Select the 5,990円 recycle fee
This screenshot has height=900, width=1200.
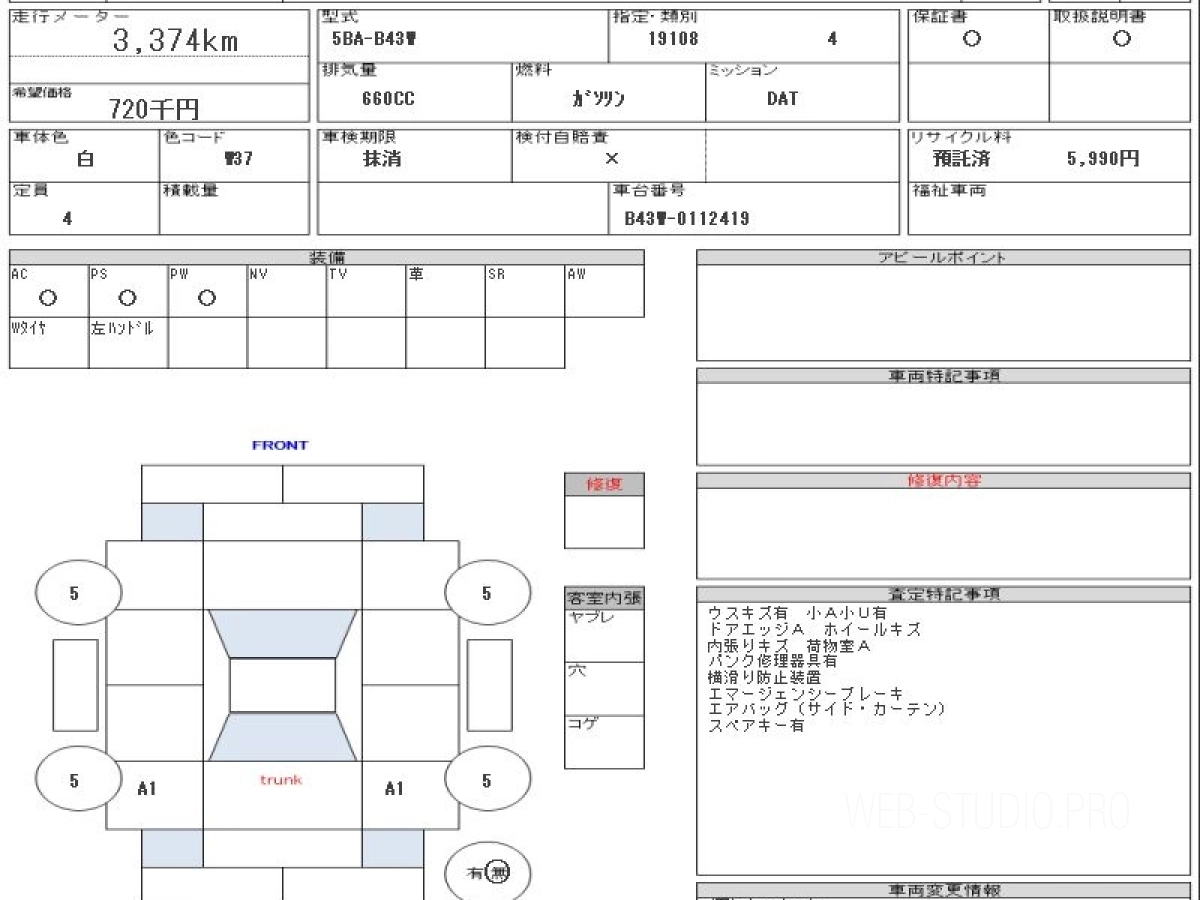click(1103, 159)
